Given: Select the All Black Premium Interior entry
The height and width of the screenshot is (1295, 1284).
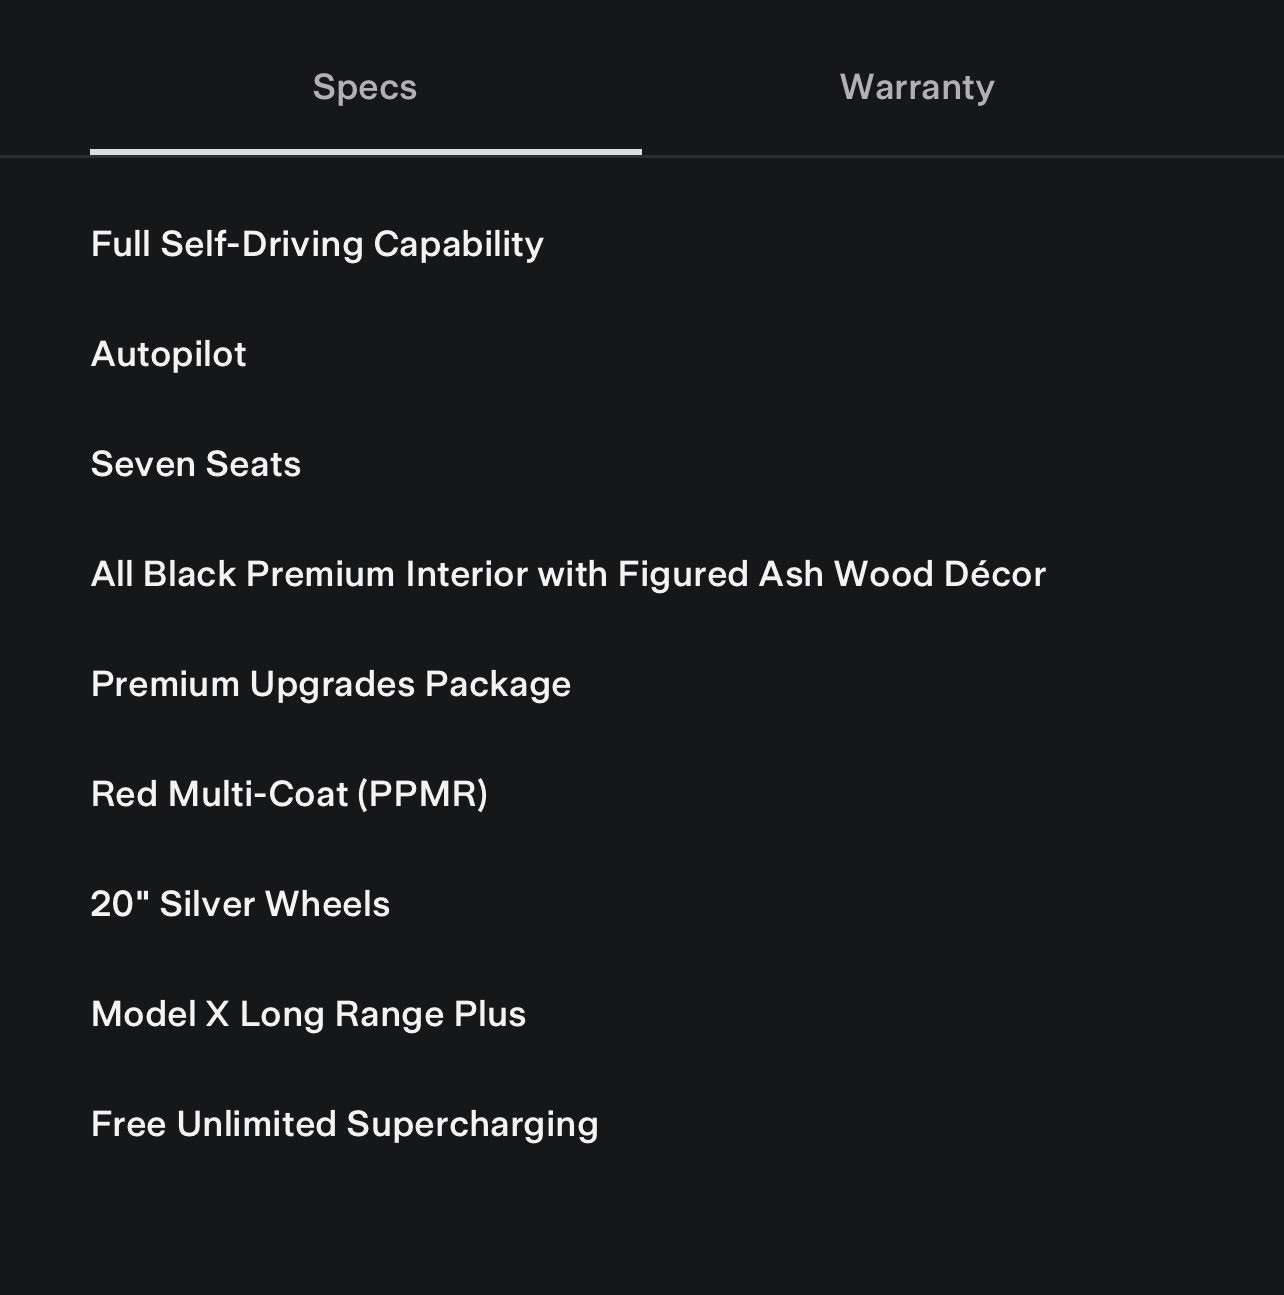Looking at the screenshot, I should click(567, 574).
